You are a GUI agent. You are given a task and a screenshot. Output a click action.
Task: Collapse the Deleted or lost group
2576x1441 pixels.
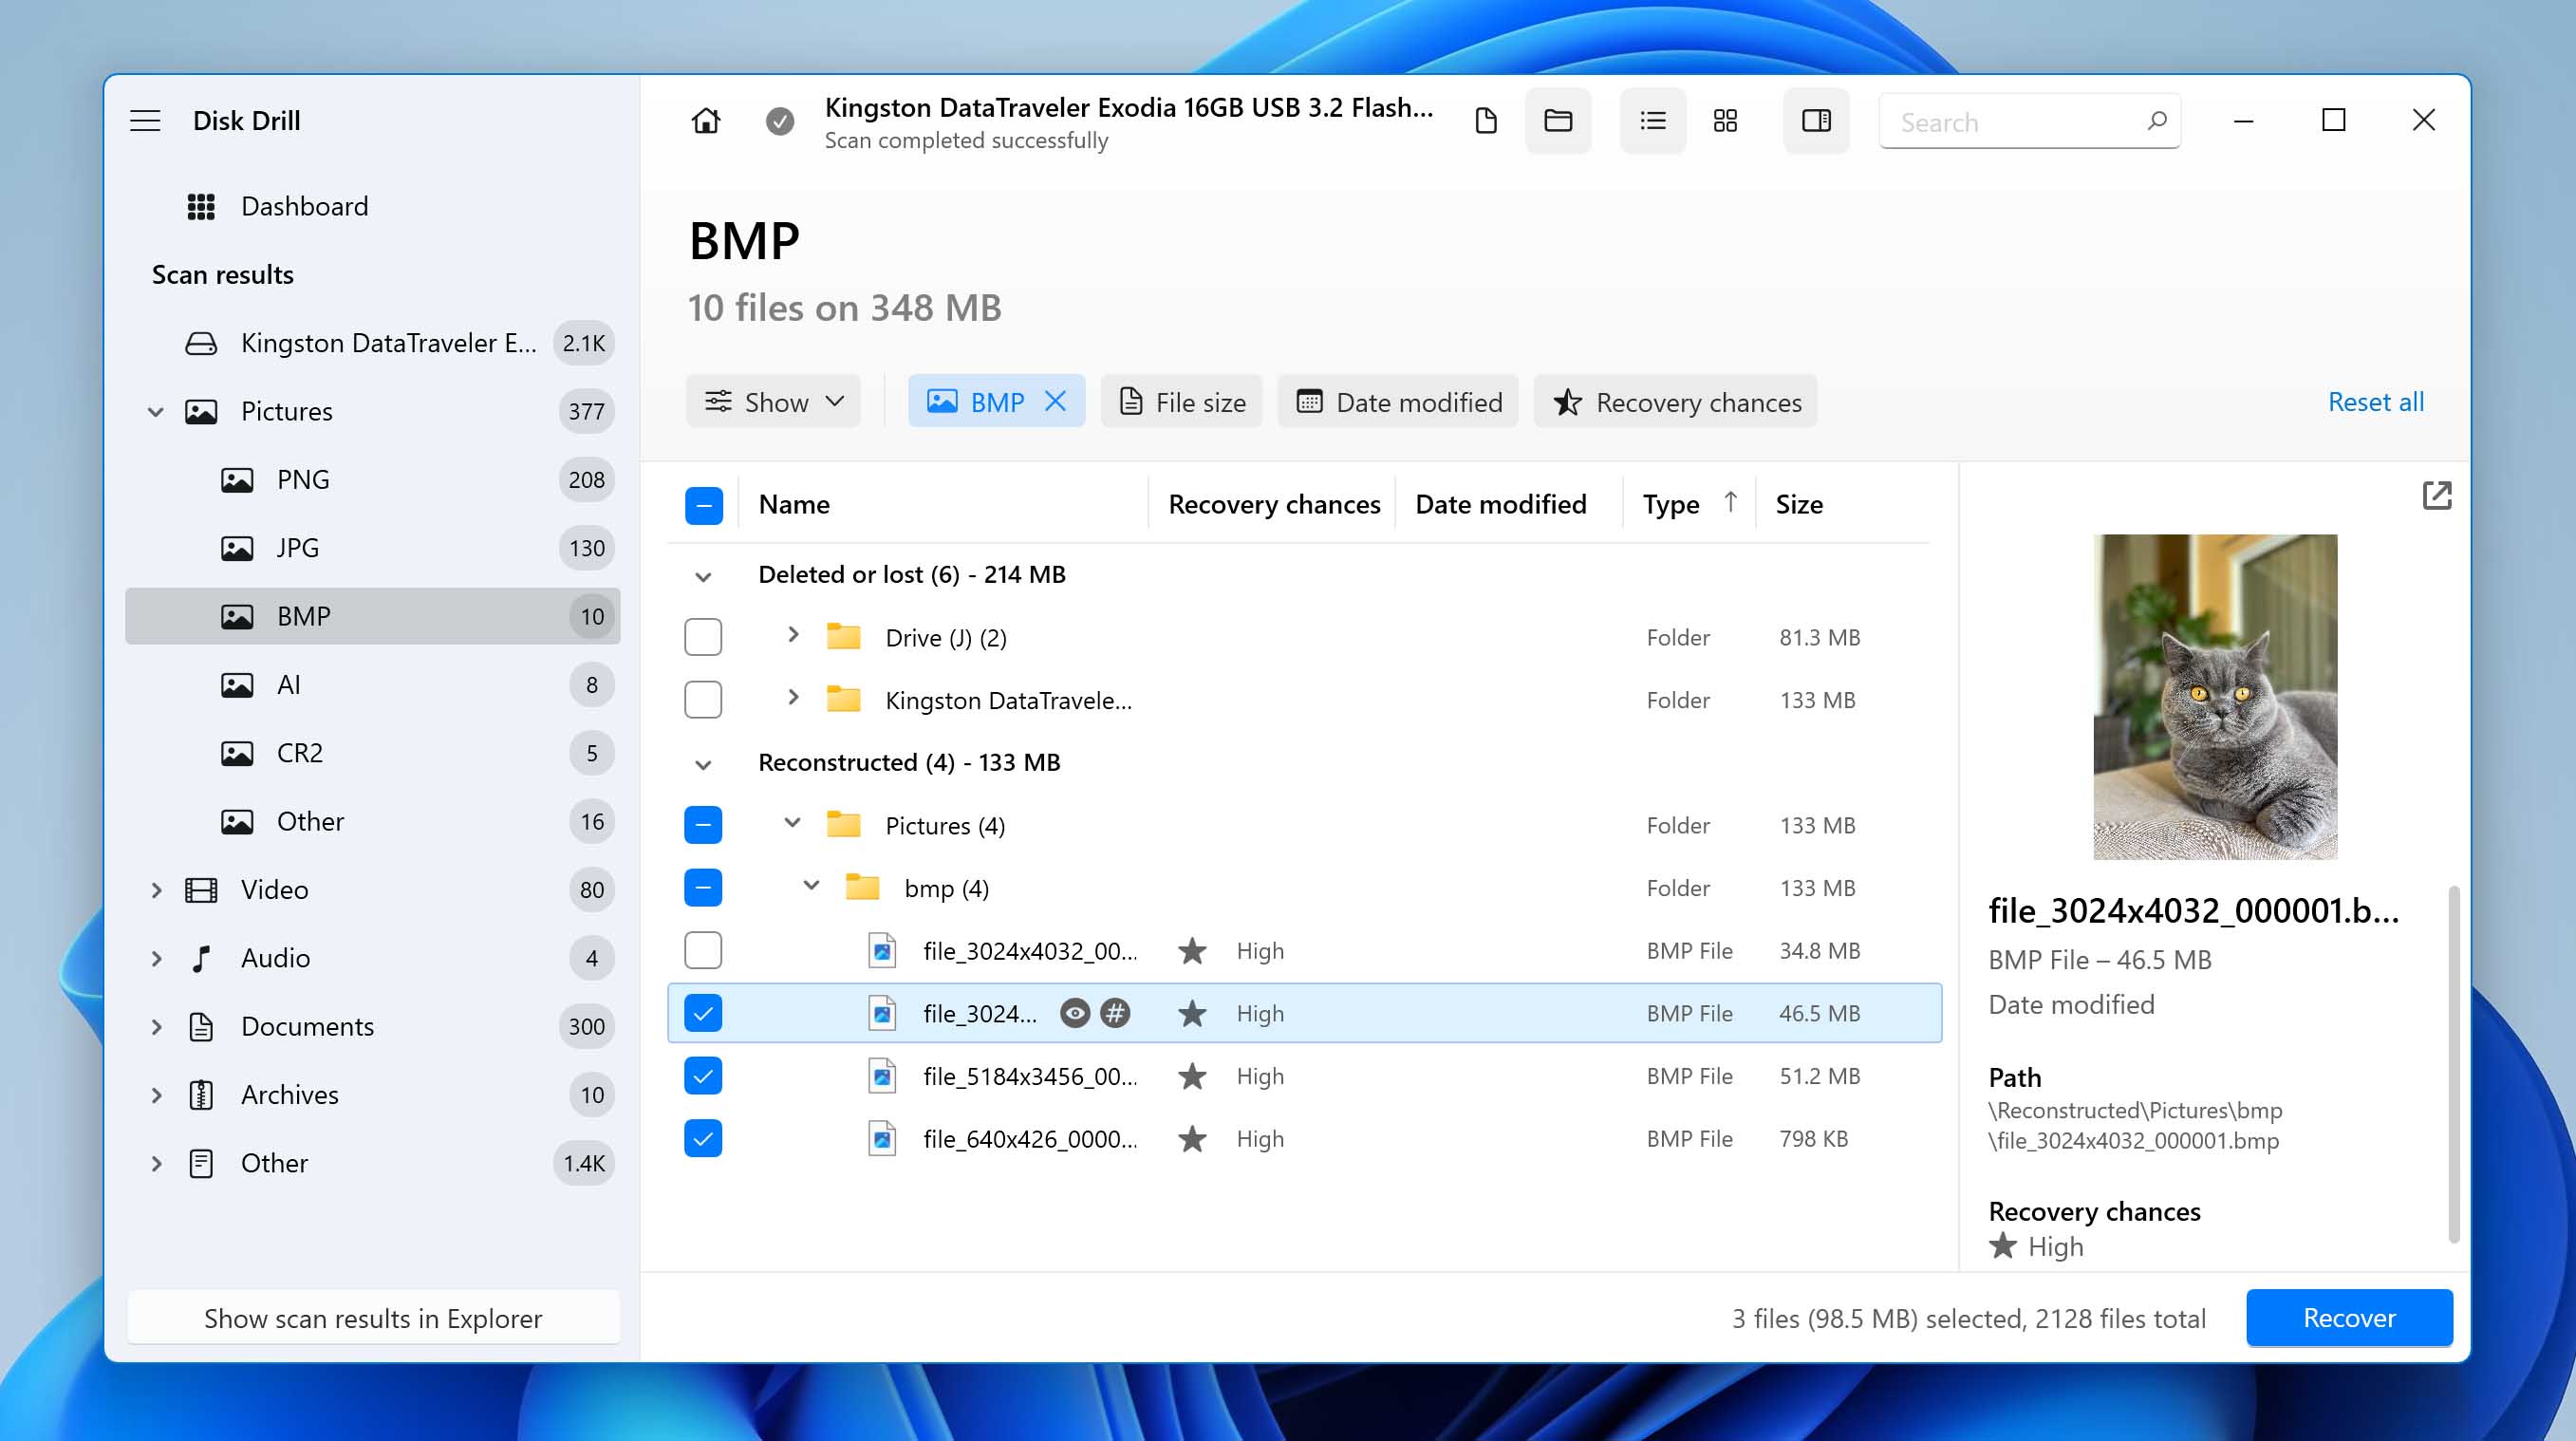pos(703,576)
